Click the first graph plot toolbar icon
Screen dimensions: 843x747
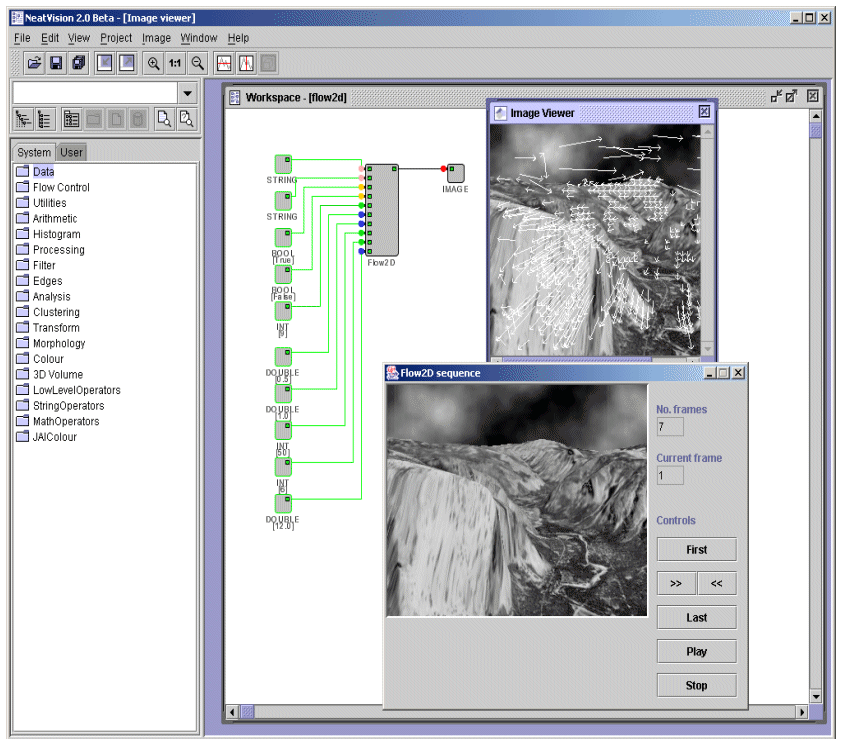click(x=224, y=63)
